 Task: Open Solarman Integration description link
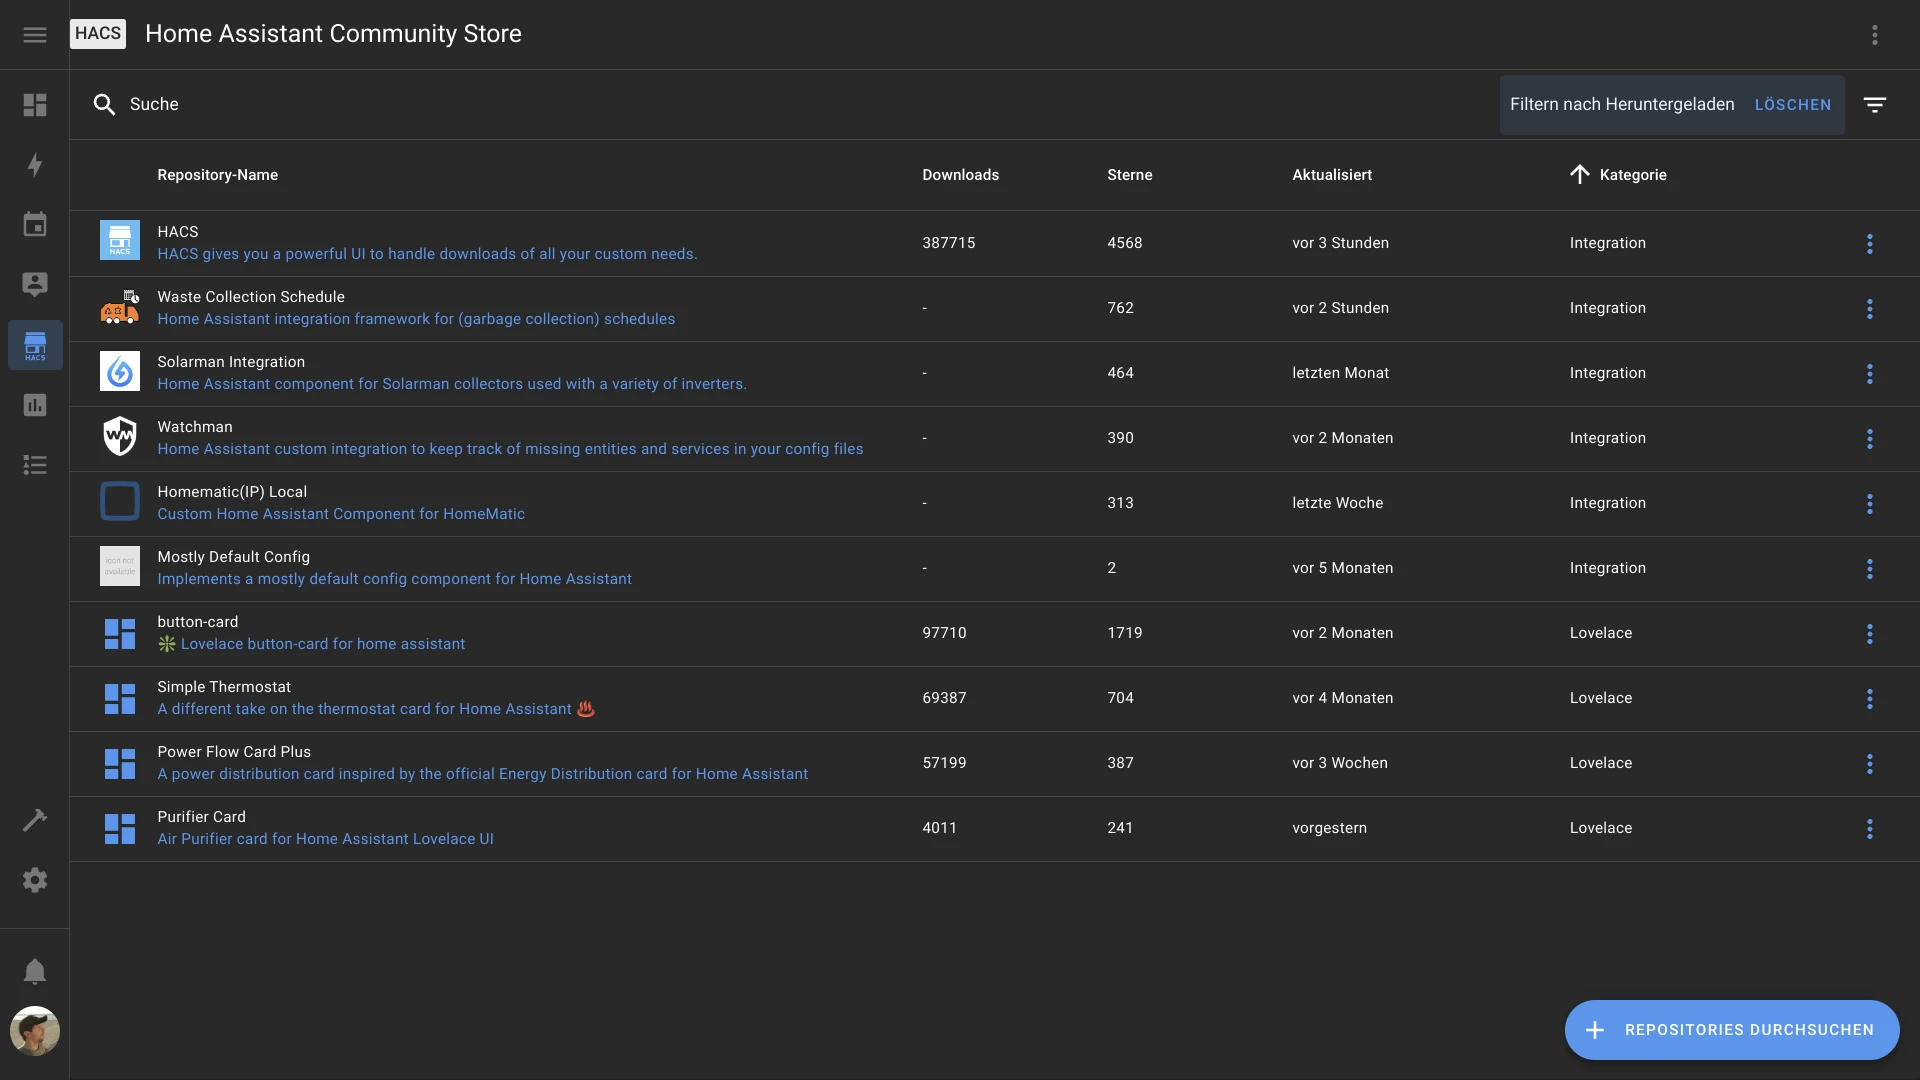pyautogui.click(x=452, y=384)
